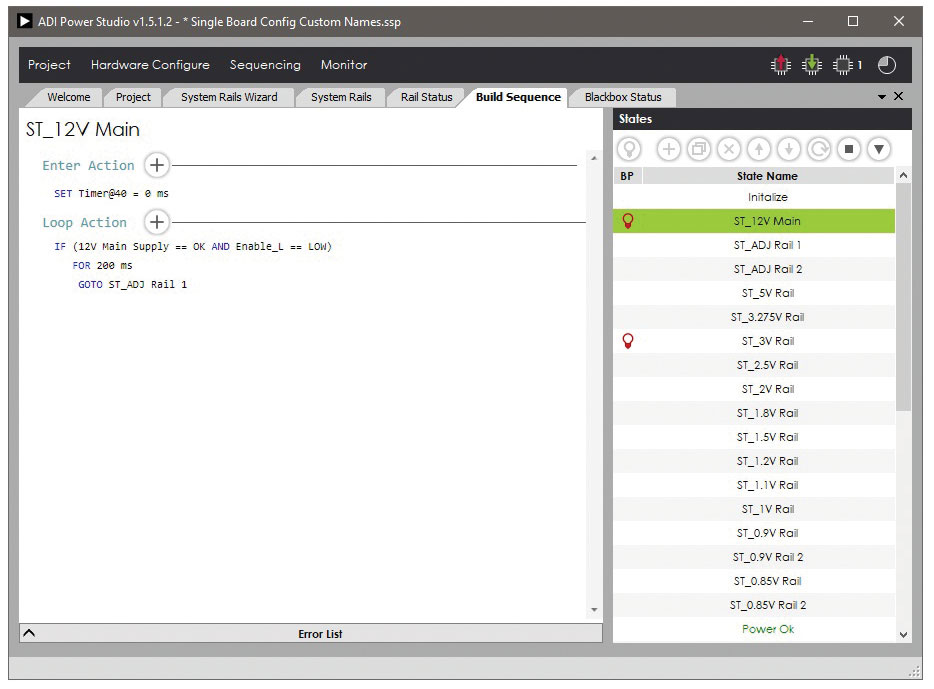The height and width of the screenshot is (689, 934).
Task: Toggle breakpoint on ST_12V Main state
Action: point(628,221)
